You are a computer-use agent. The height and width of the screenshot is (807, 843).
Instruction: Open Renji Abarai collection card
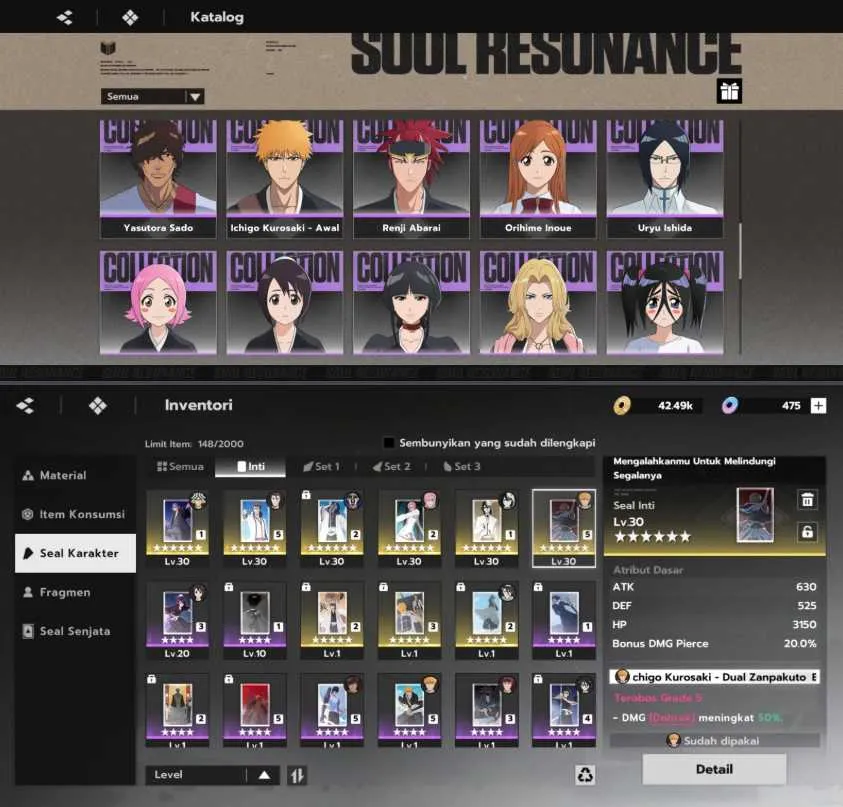coord(411,179)
